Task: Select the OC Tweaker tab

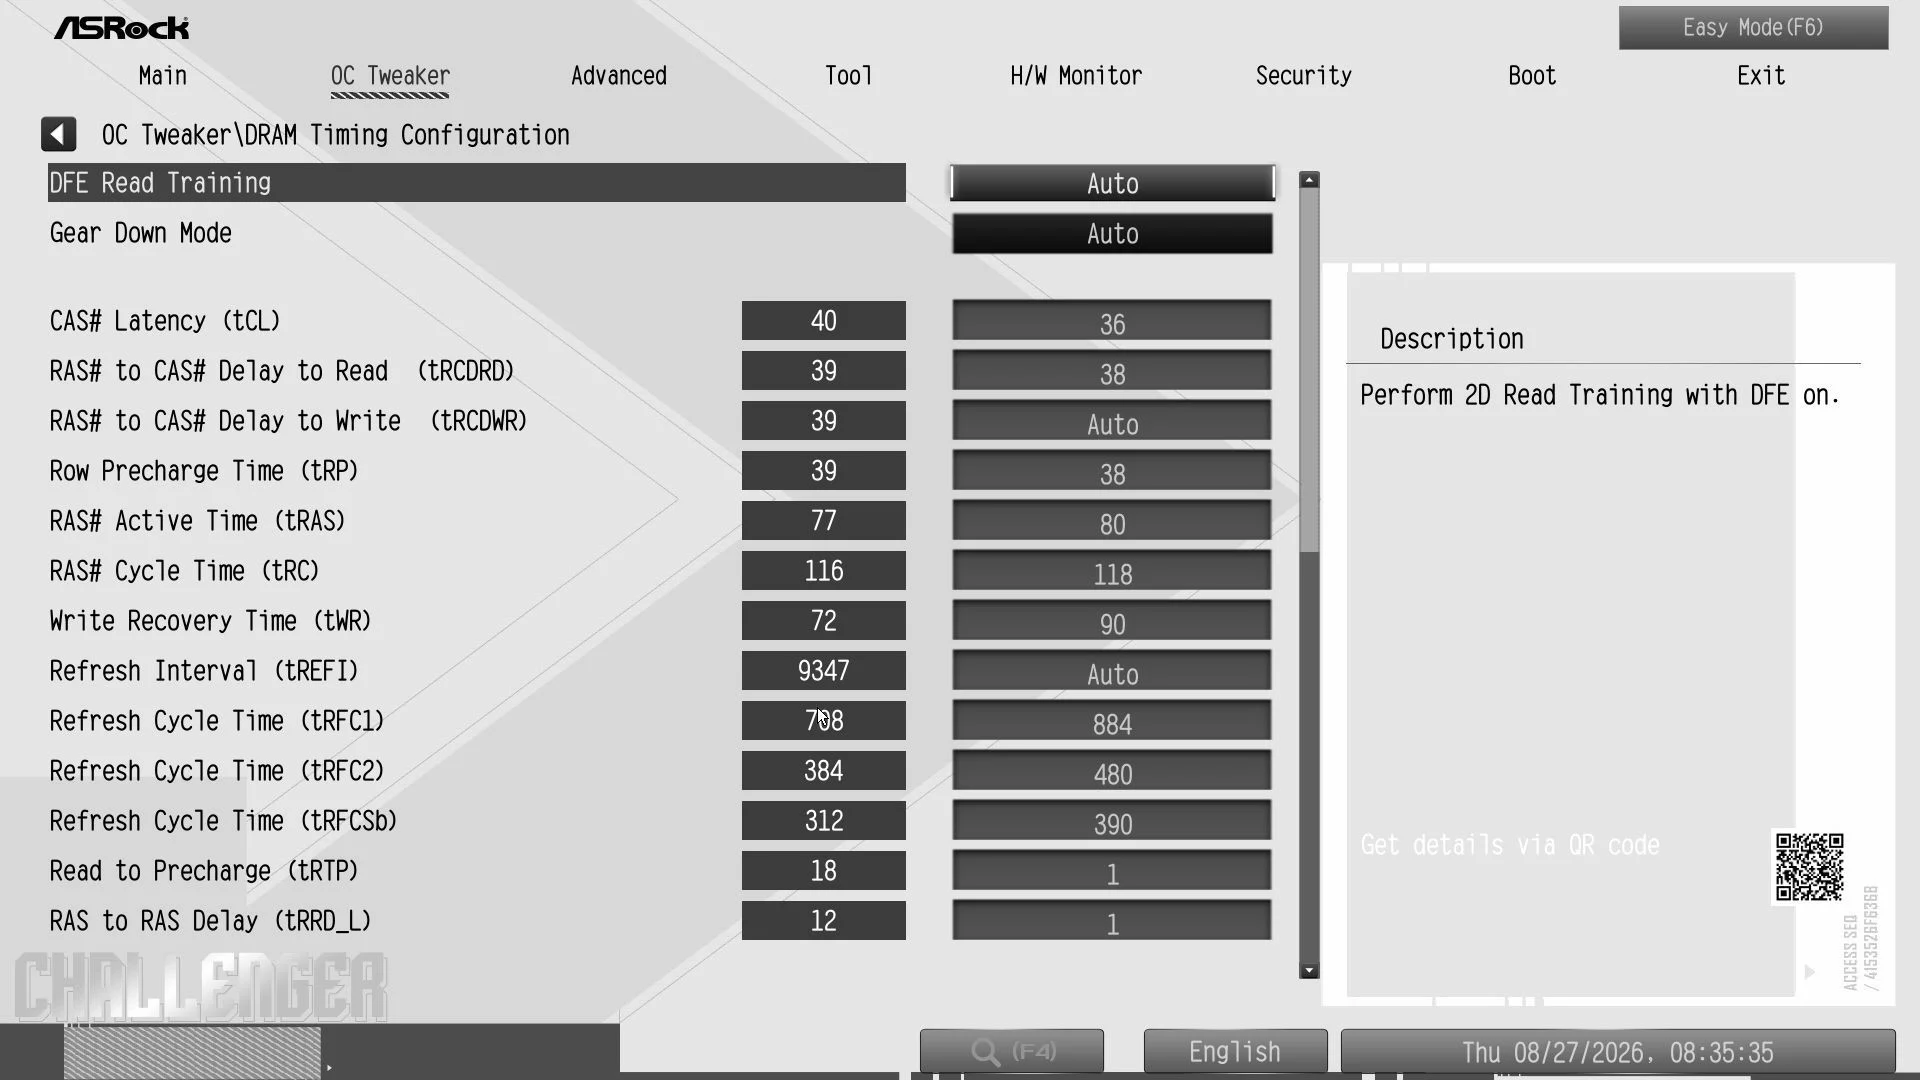Action: pyautogui.click(x=390, y=78)
